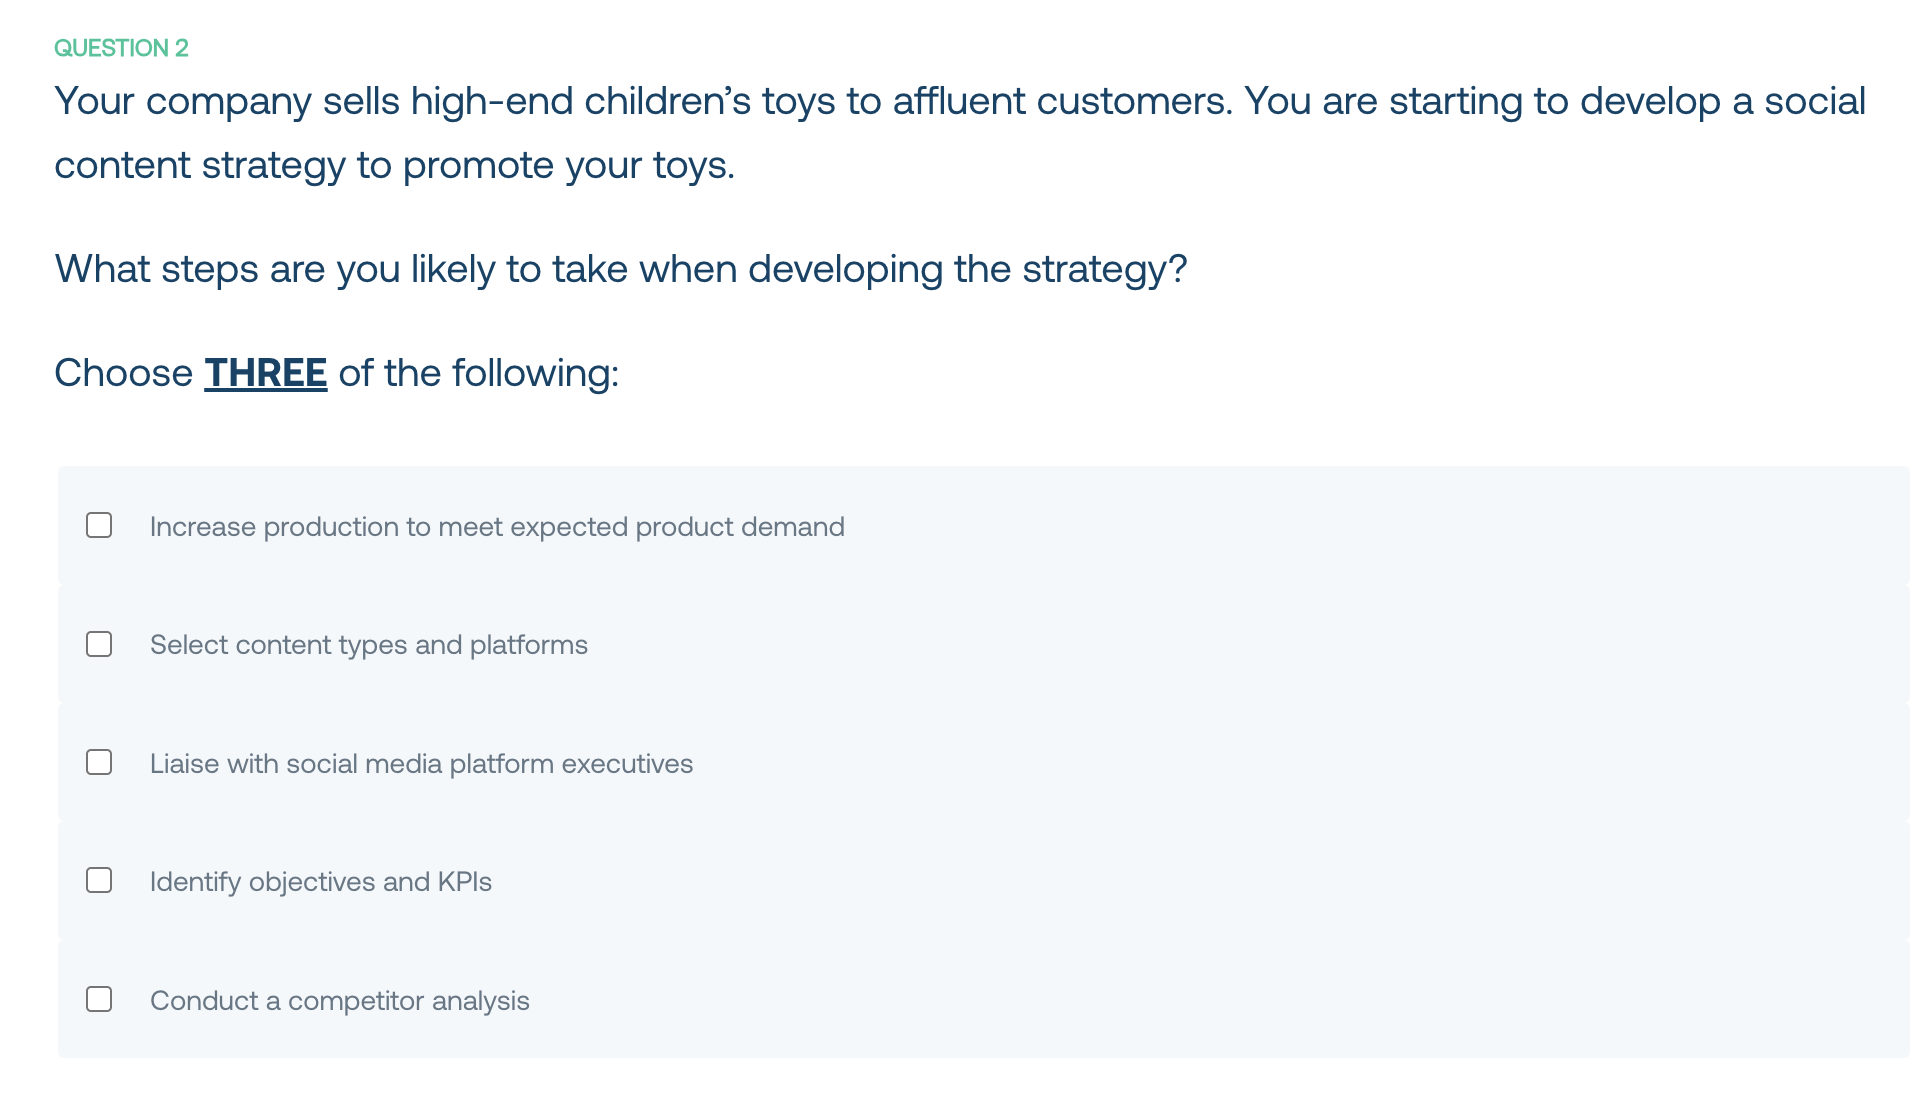Click the sentence 'What steps are you likely to take'
This screenshot has height=1102, width=1930.
pos(621,269)
